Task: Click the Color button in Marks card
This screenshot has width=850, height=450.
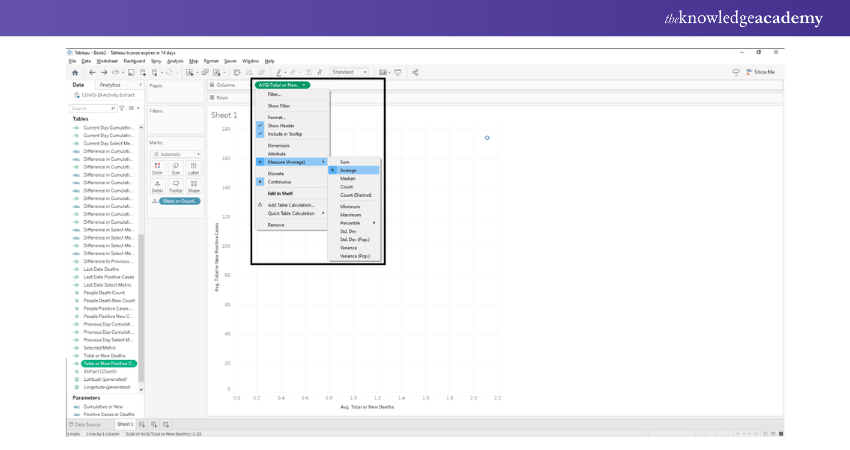Action: [x=158, y=169]
